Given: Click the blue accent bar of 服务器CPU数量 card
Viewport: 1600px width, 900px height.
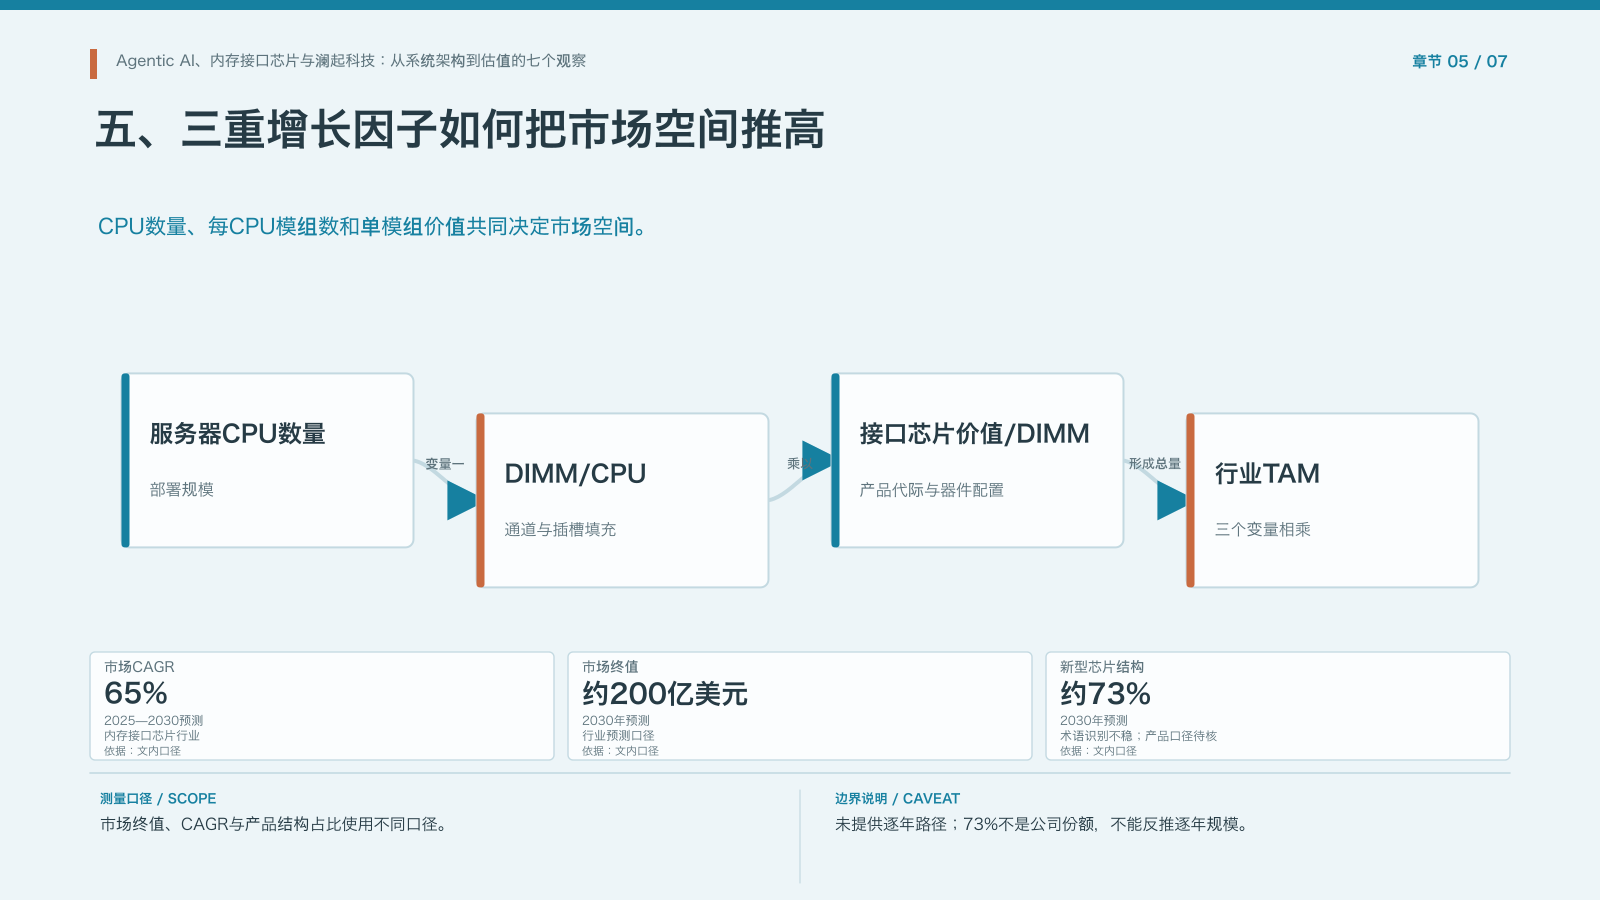Looking at the screenshot, I should point(126,460).
